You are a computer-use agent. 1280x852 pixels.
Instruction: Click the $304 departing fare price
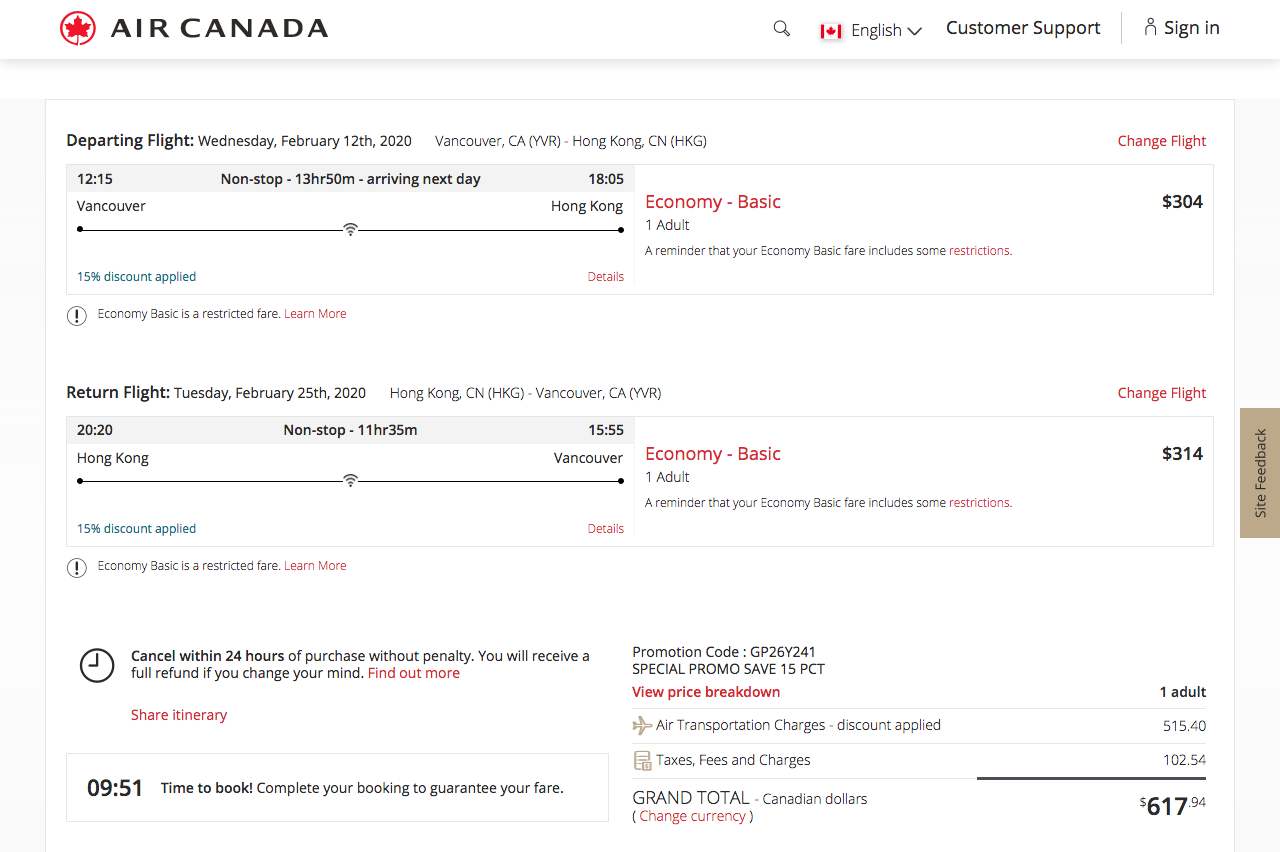pyautogui.click(x=1182, y=202)
